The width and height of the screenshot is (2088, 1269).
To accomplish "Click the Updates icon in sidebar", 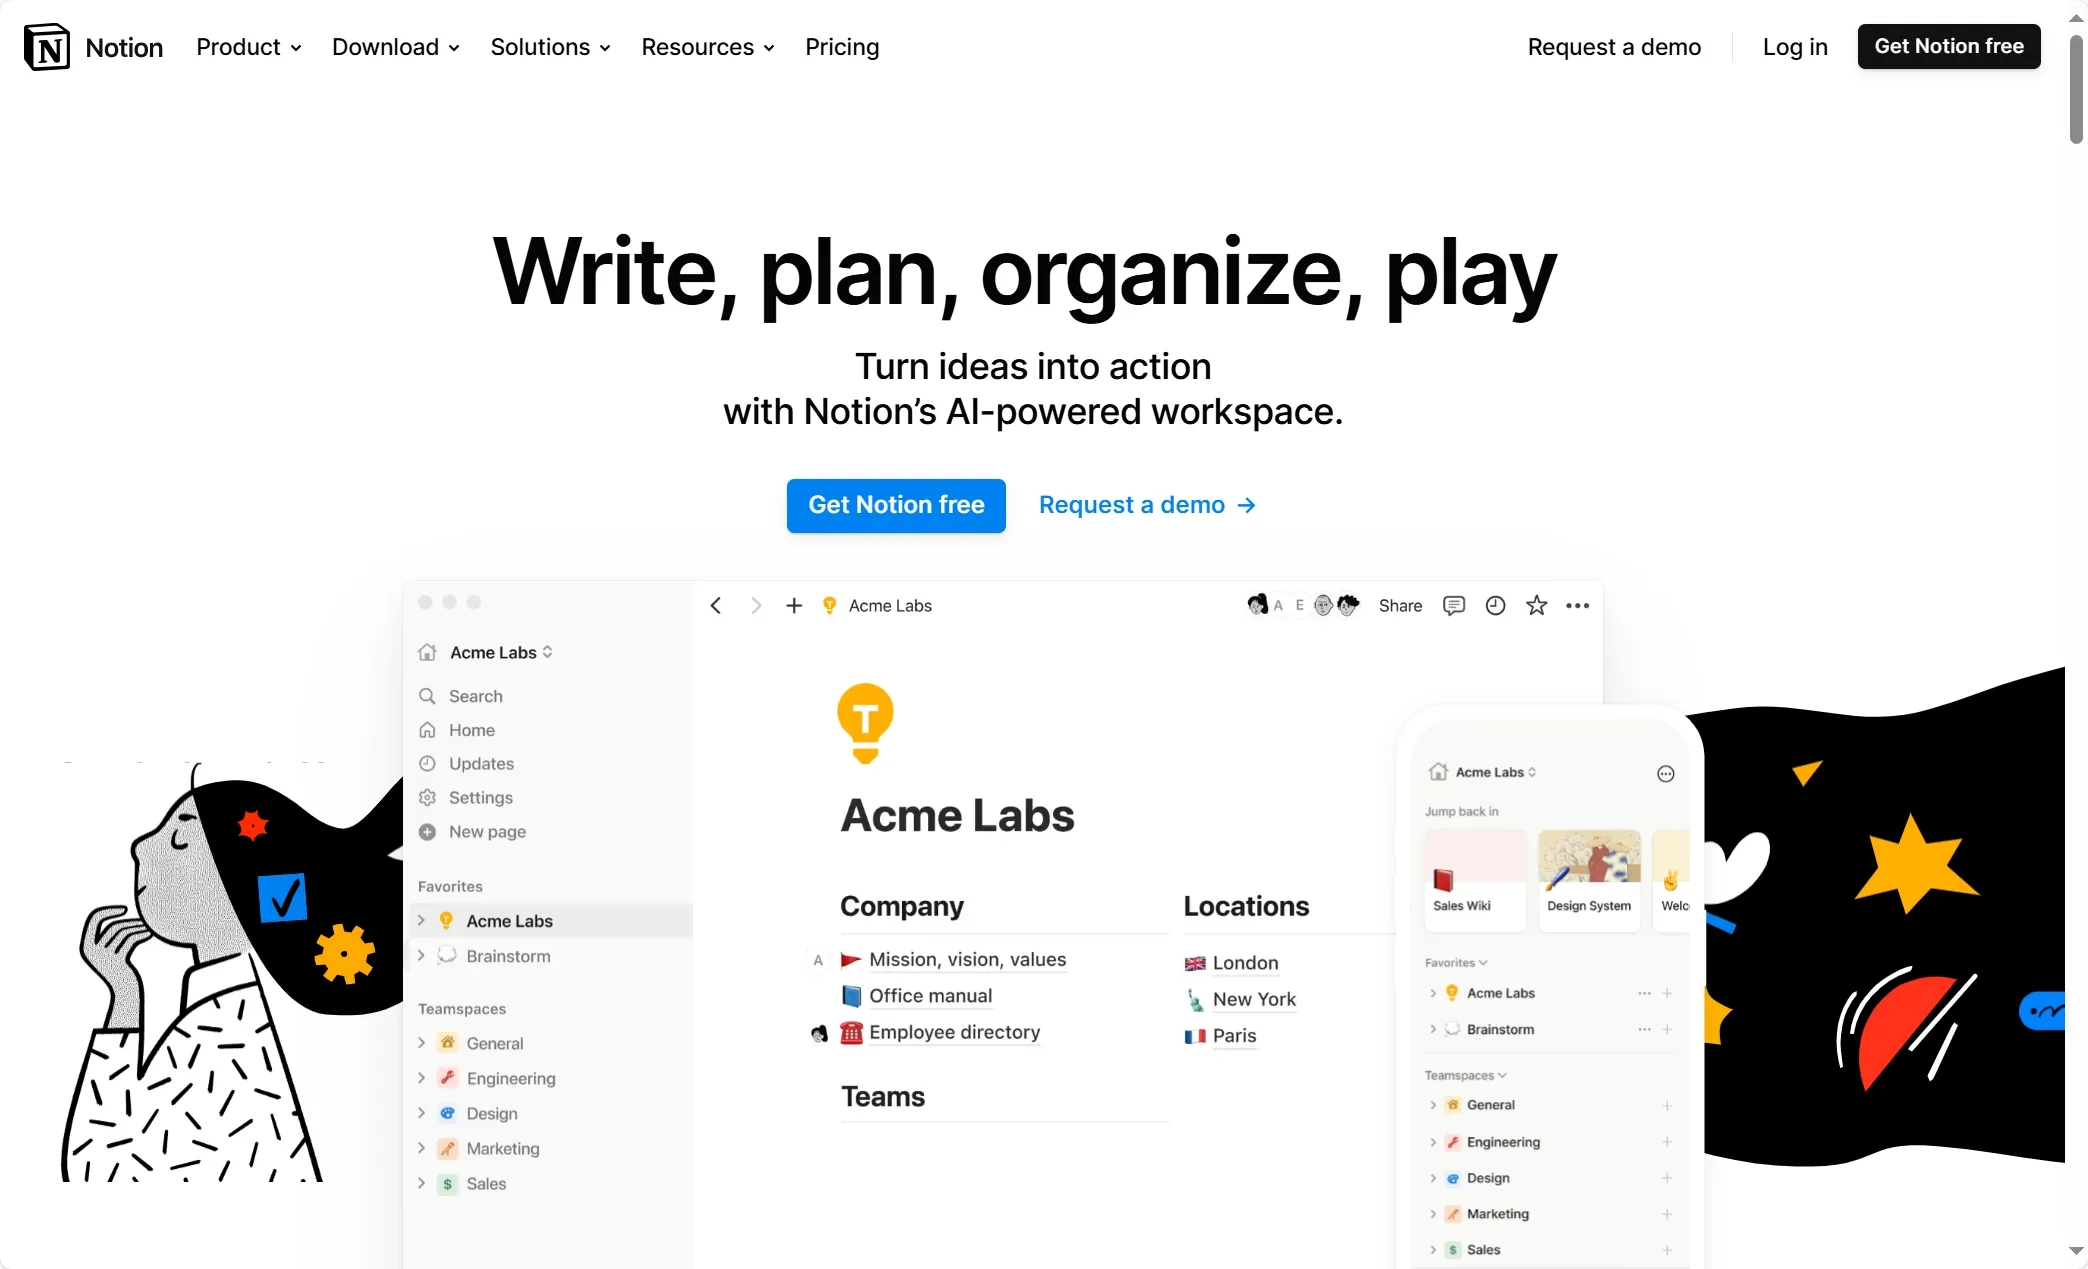I will [428, 763].
